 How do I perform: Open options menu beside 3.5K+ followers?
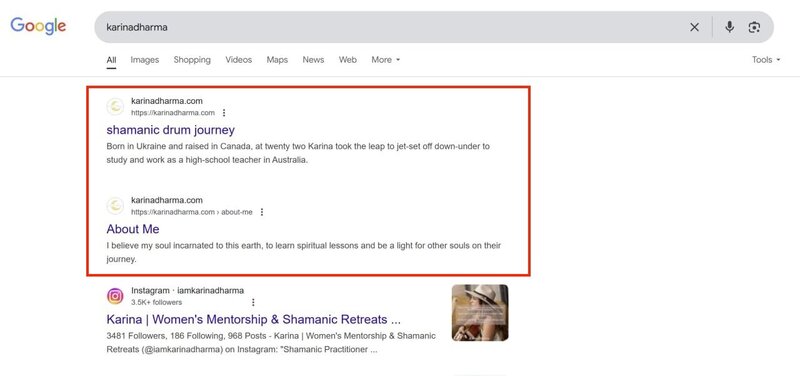[x=253, y=302]
